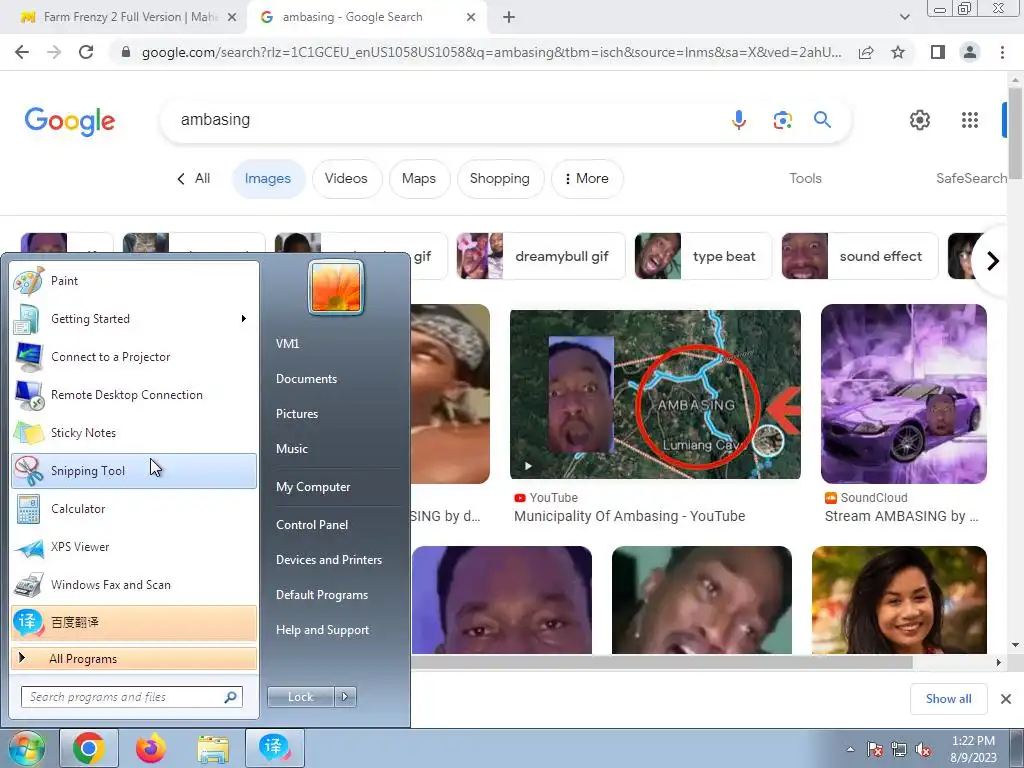This screenshot has width=1024, height=768.
Task: Go back to the previous page
Action: pyautogui.click(x=22, y=52)
